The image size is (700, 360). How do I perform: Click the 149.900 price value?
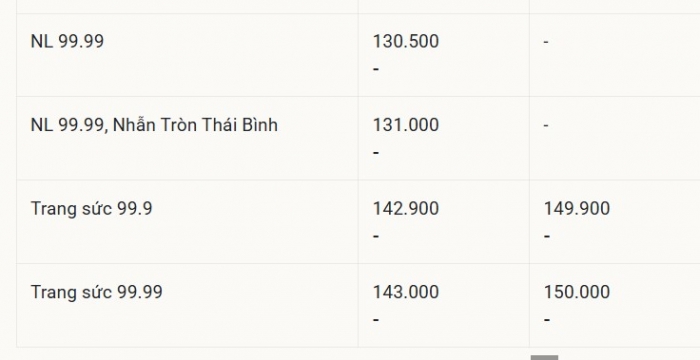pos(577,209)
